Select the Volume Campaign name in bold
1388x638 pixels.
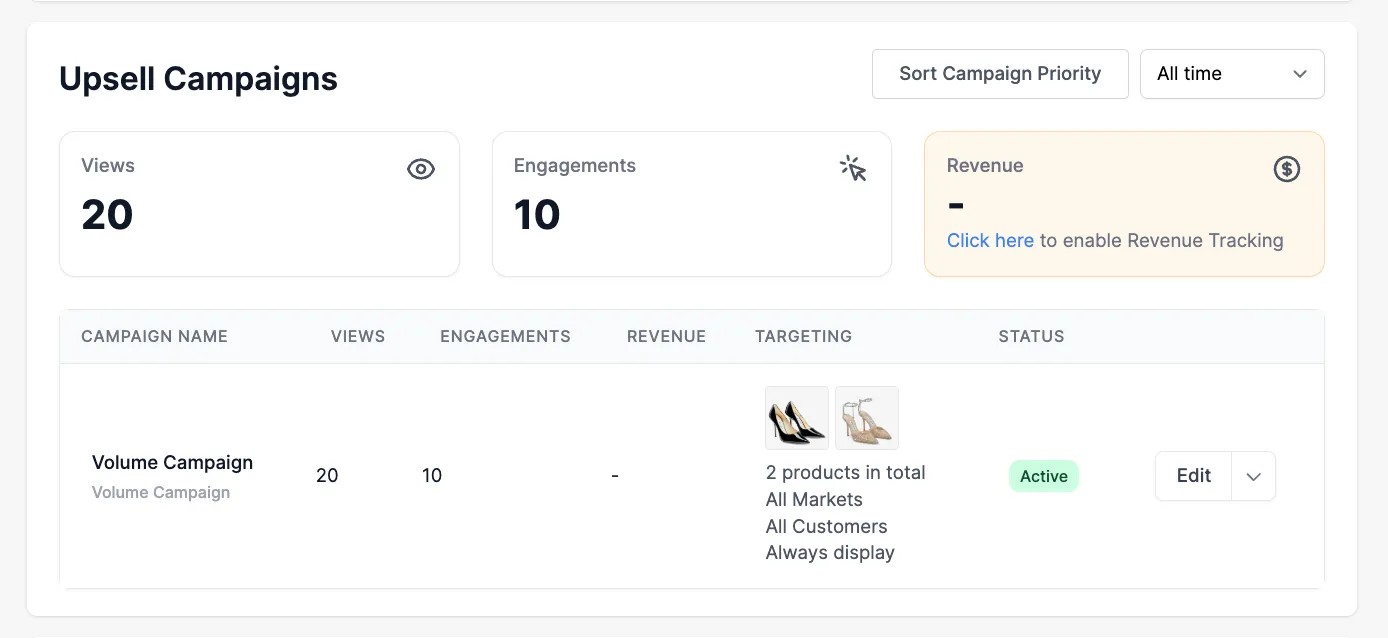click(172, 462)
